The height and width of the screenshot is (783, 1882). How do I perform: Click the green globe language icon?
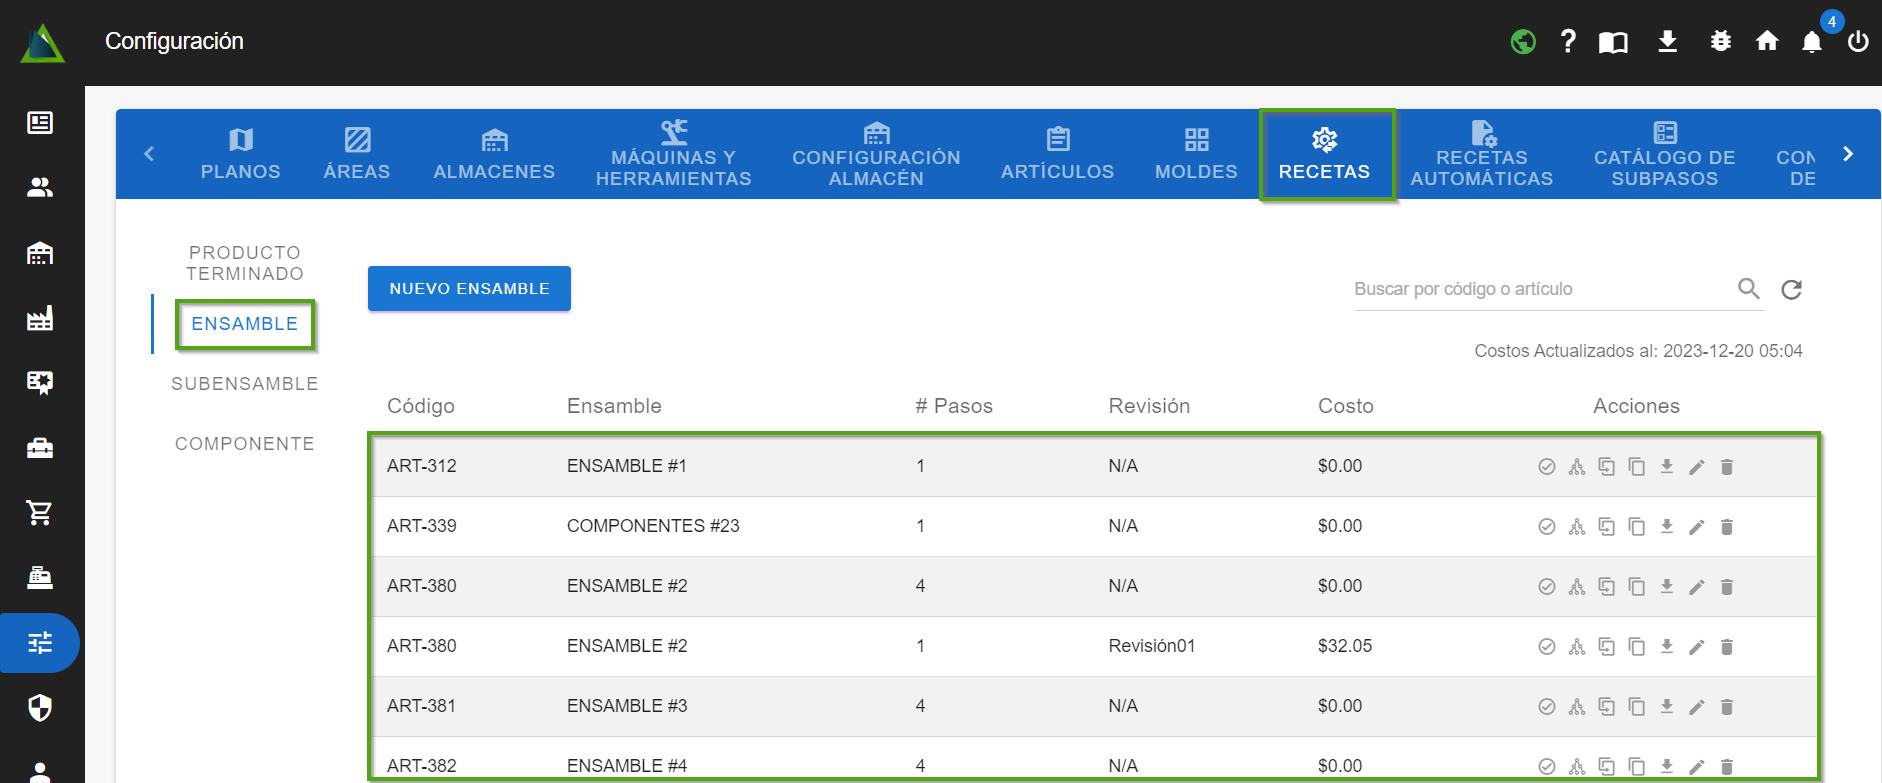[x=1522, y=41]
